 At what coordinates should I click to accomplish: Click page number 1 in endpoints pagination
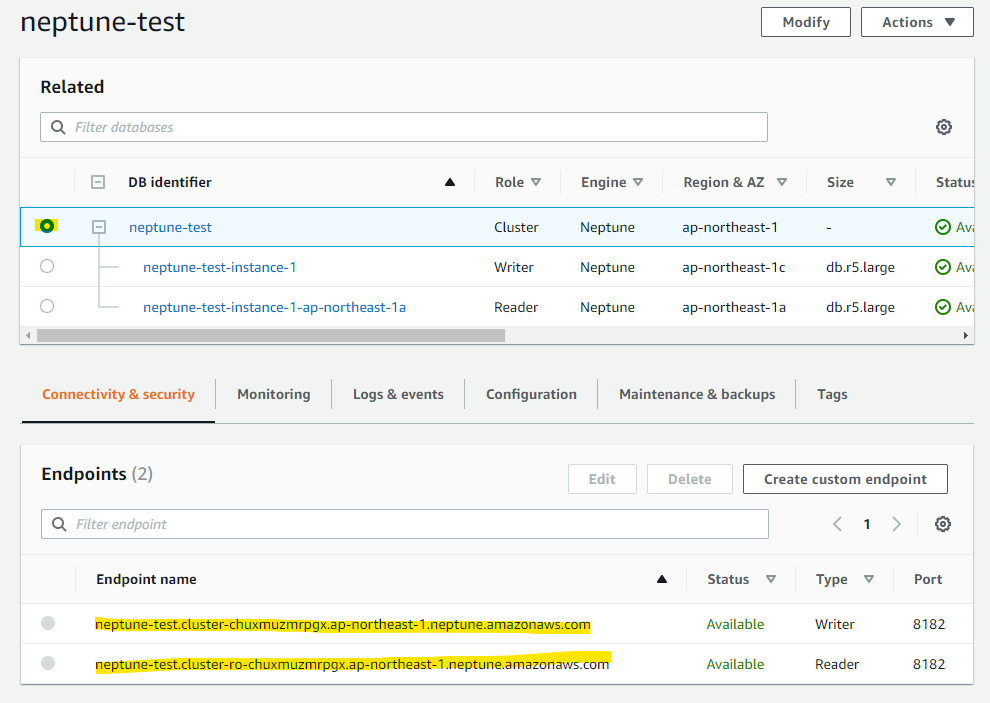[867, 524]
